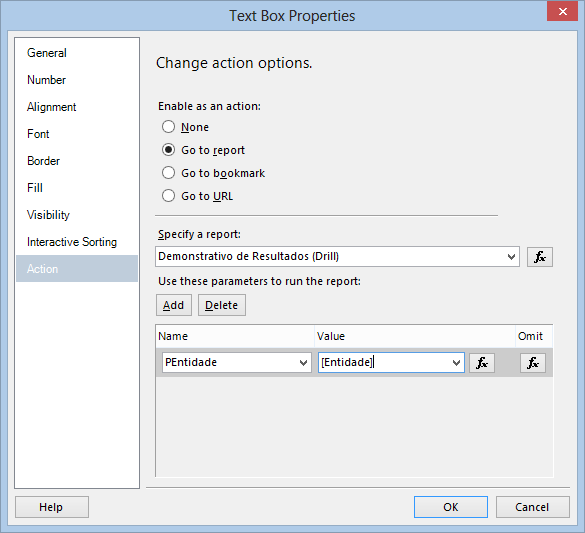Enable the Go to URL option
Viewport: 585px width, 533px height.
tap(168, 196)
